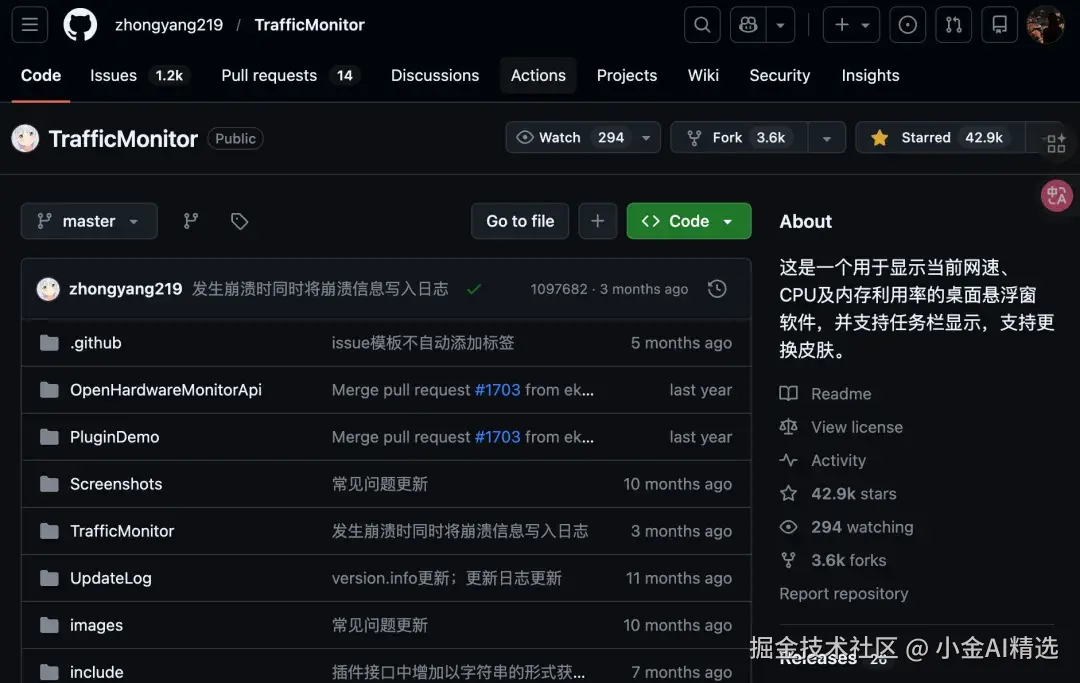The image size is (1080, 683).
Task: Open the master branch selector dropdown
Action: (x=89, y=221)
